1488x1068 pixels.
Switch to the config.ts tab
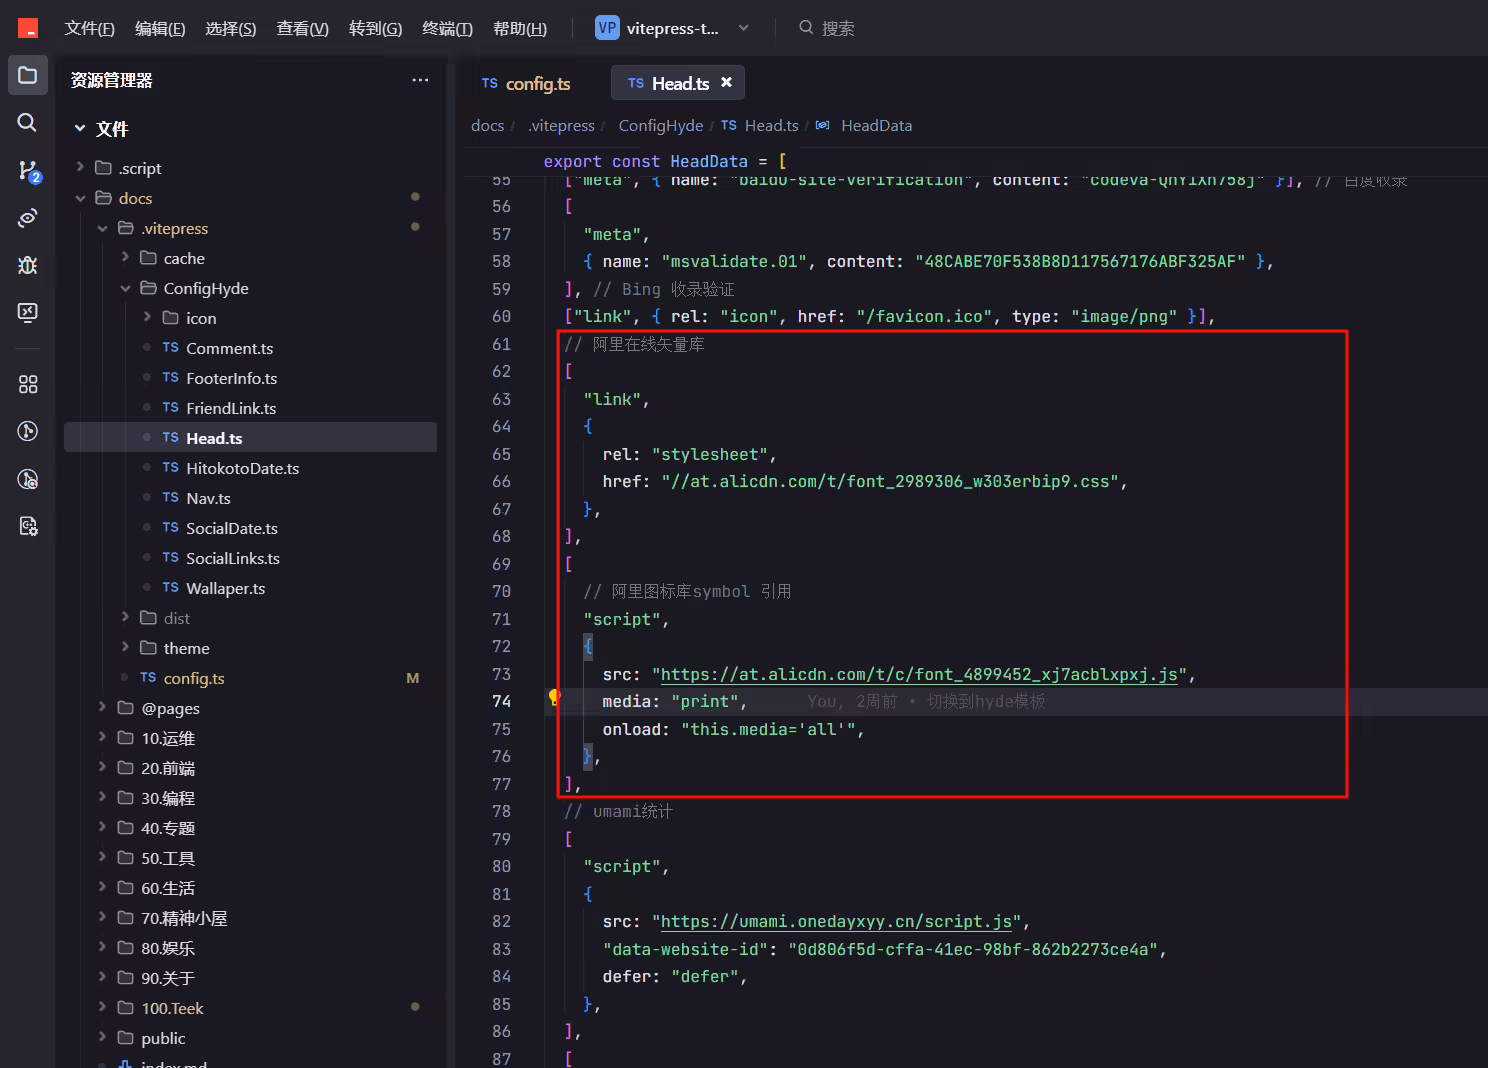point(526,83)
